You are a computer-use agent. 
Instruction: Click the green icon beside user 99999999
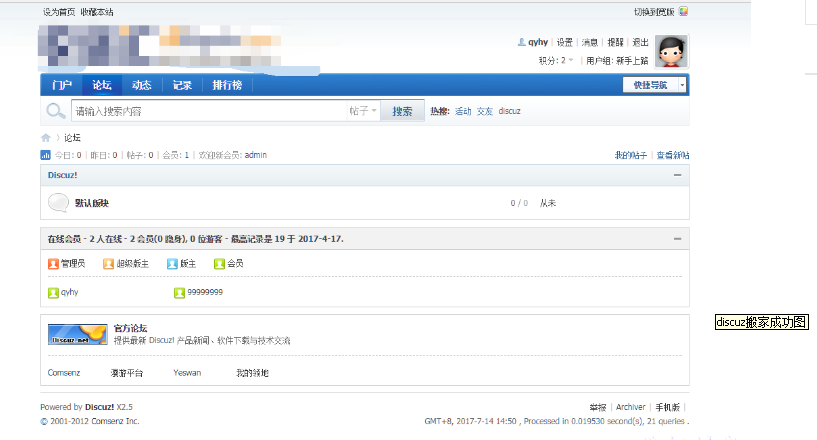tap(179, 292)
